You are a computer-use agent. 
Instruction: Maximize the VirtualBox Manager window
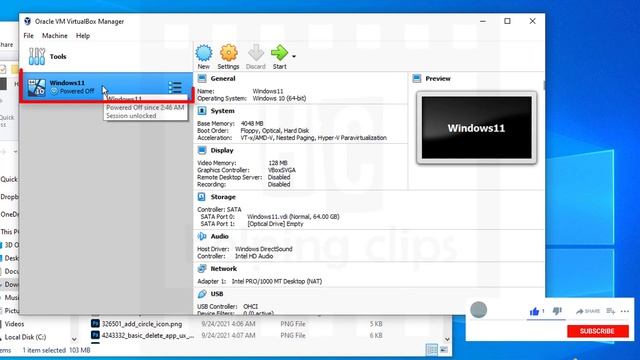click(x=507, y=21)
